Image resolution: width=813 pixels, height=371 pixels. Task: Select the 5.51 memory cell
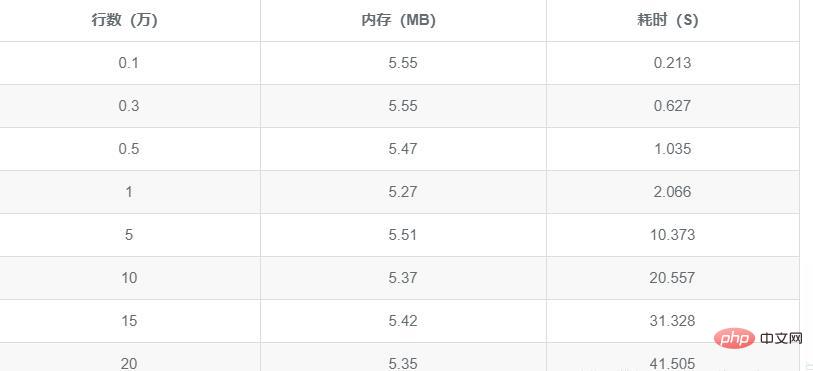[x=403, y=235]
